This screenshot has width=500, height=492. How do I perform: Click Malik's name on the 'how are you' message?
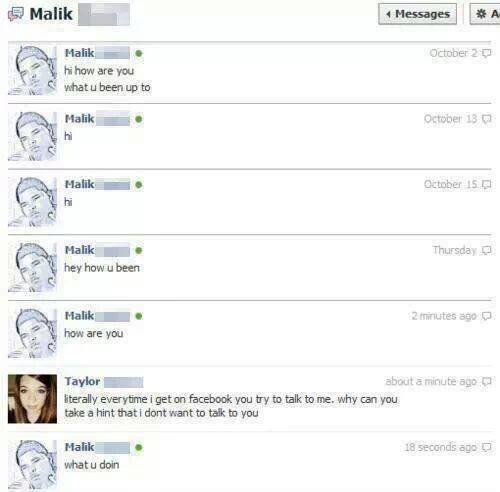pyautogui.click(x=79, y=316)
